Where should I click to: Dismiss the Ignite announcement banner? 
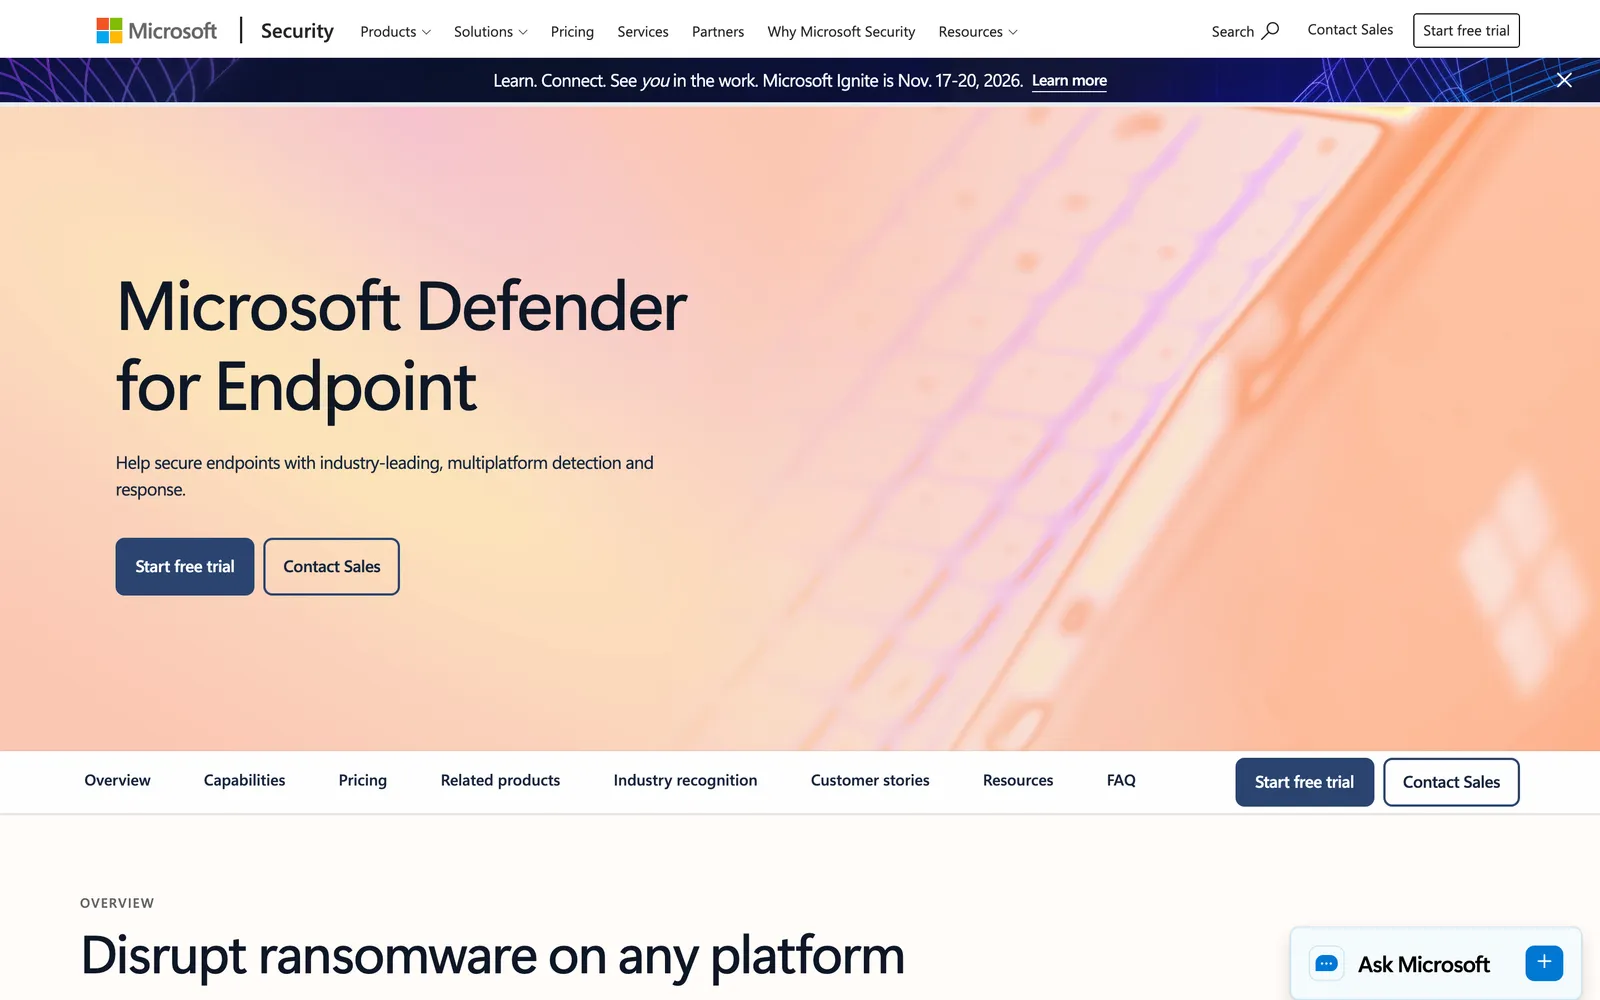[1564, 80]
